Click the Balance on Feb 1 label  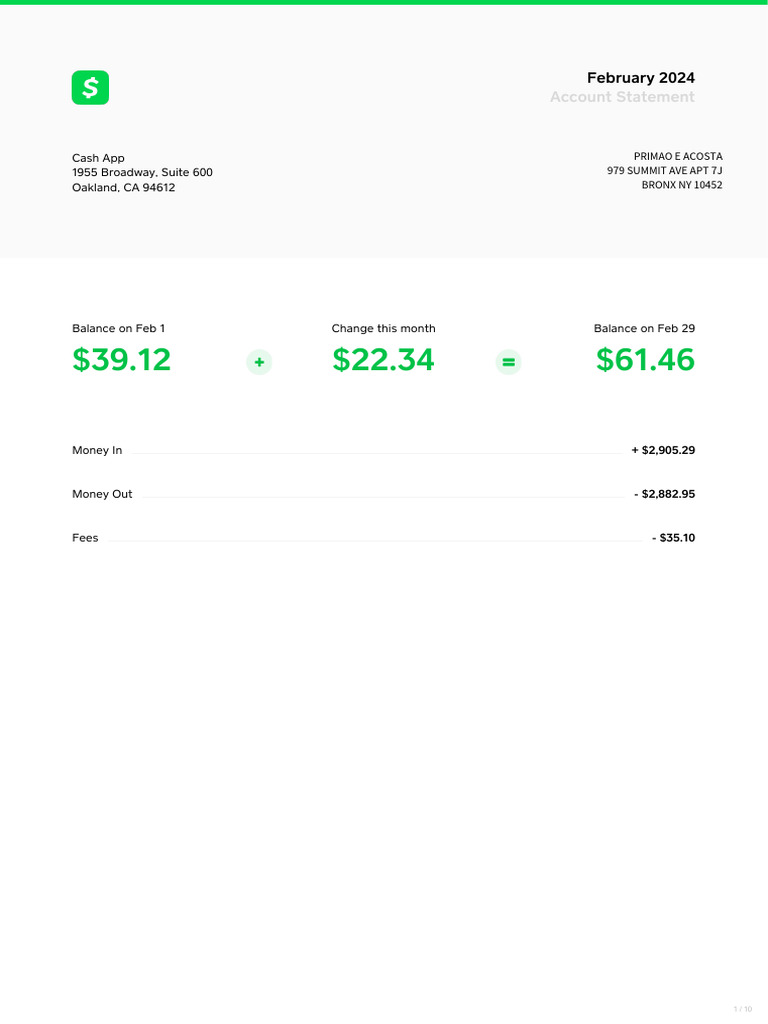point(119,329)
